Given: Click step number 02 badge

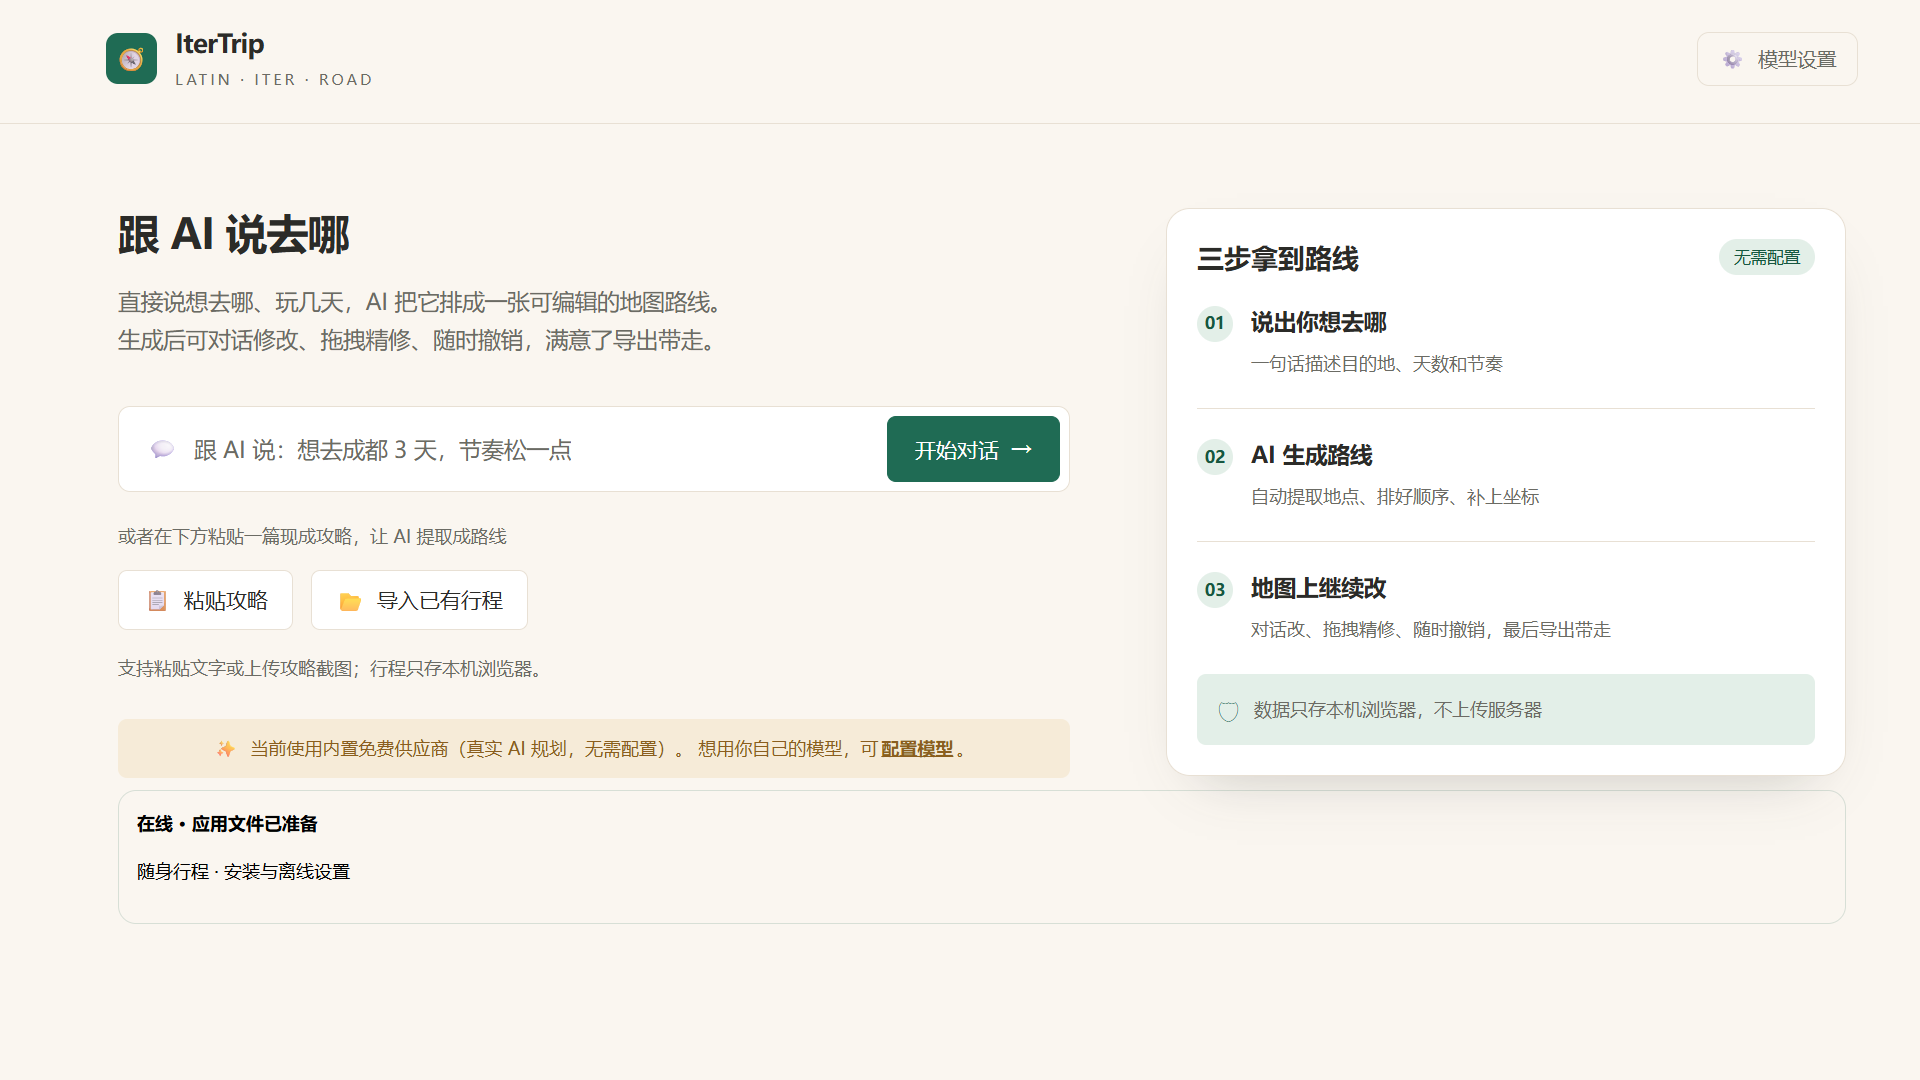Looking at the screenshot, I should point(1215,457).
